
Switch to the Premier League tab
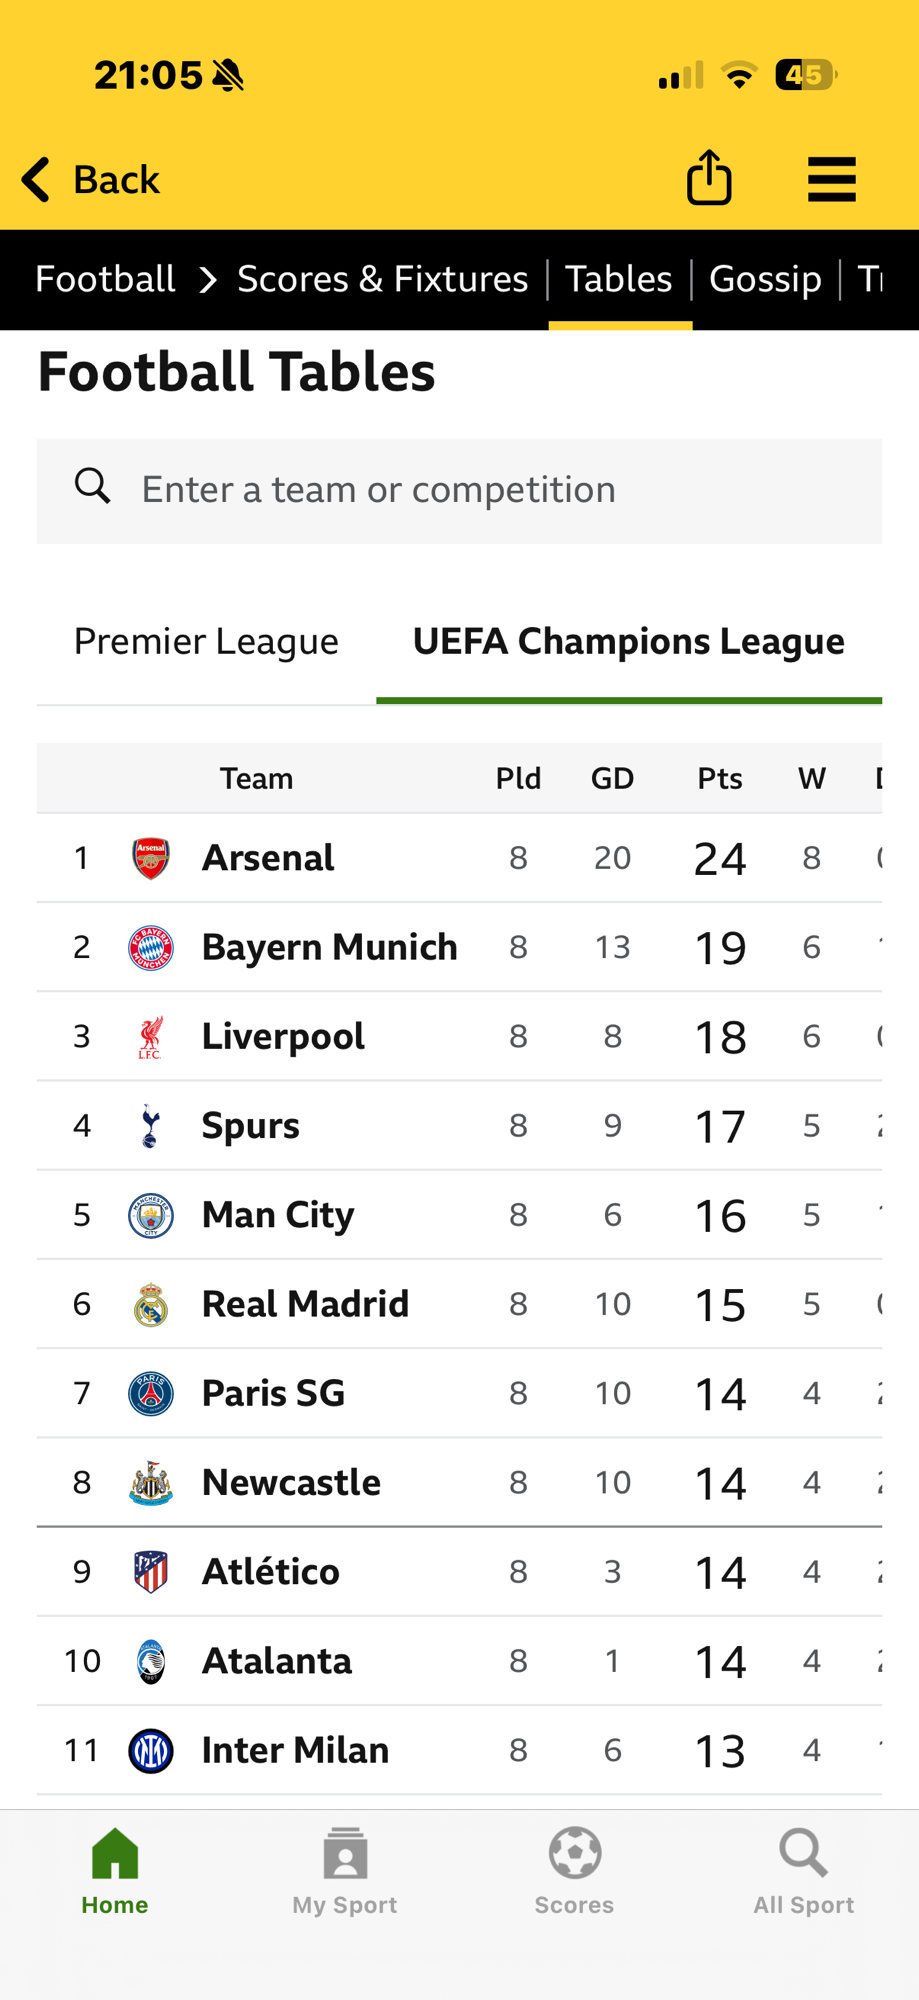click(x=206, y=642)
